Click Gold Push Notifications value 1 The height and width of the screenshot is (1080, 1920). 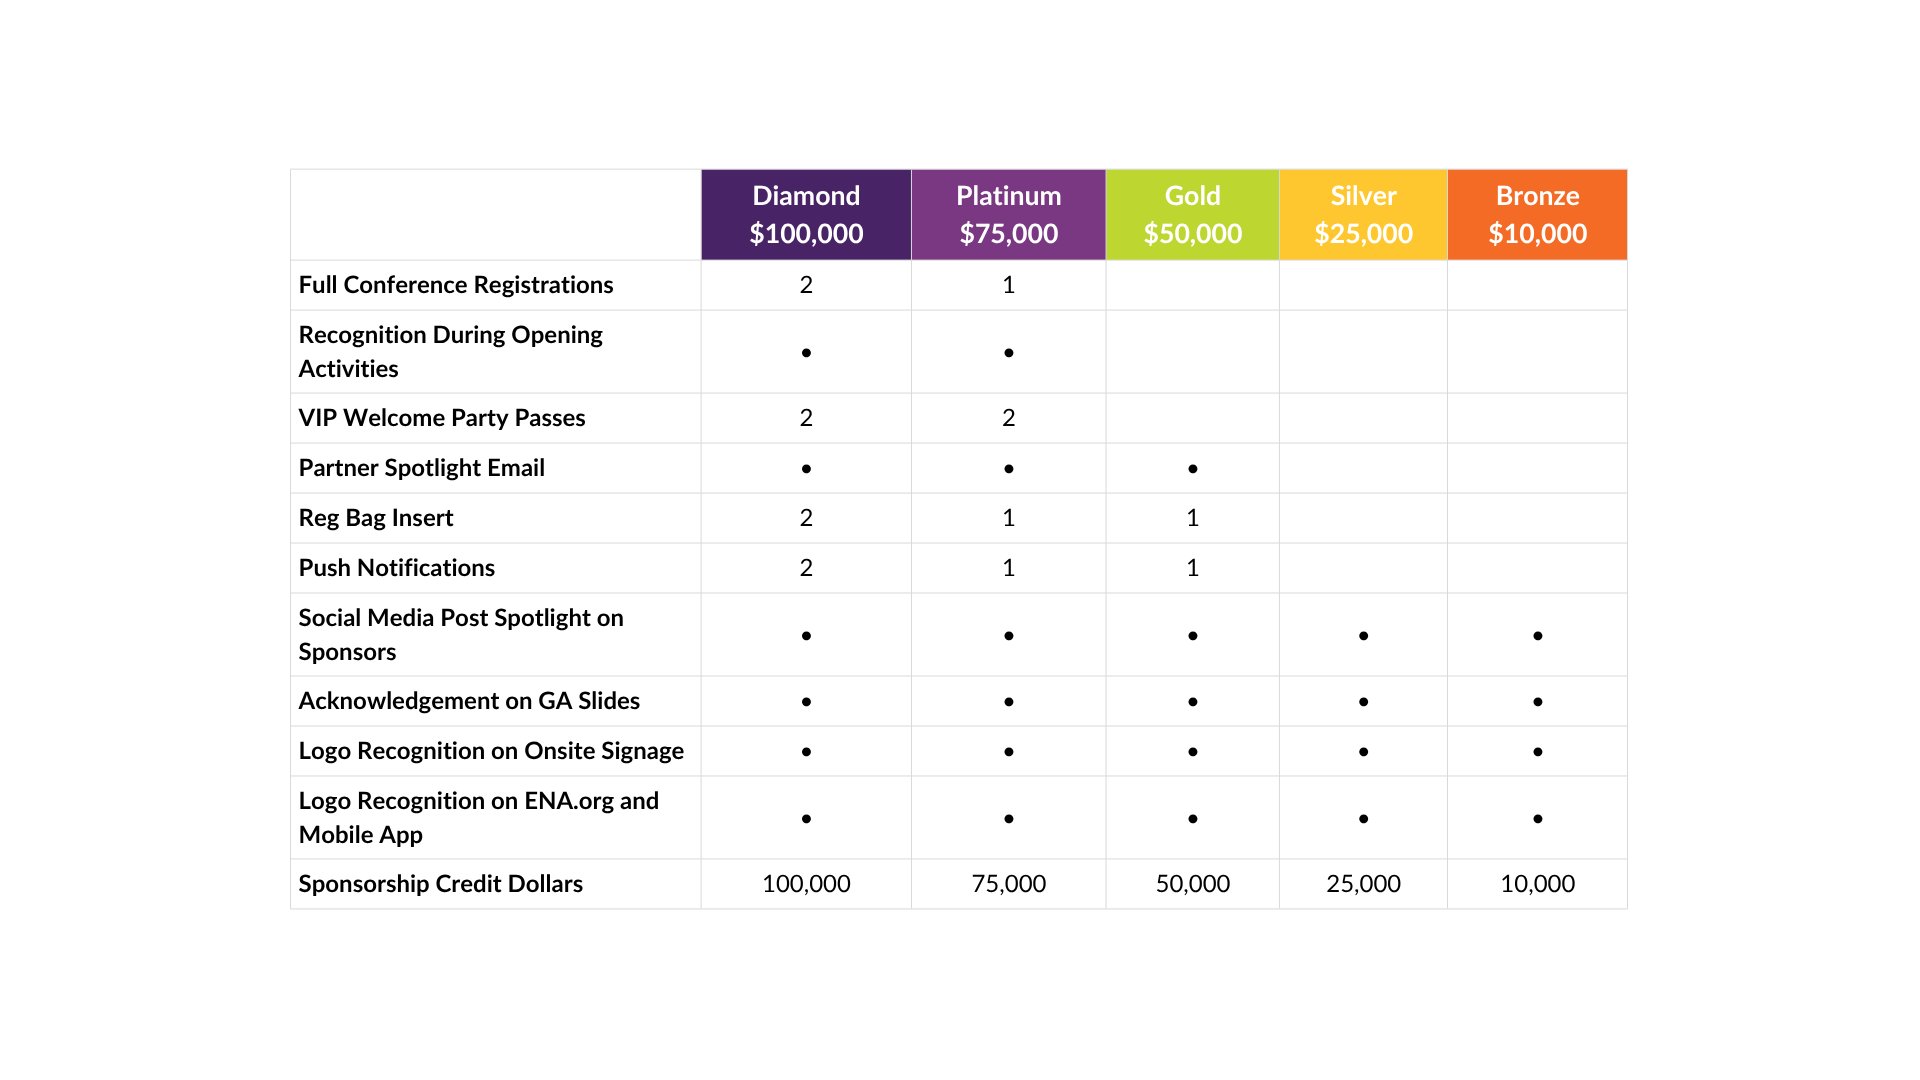click(1192, 568)
